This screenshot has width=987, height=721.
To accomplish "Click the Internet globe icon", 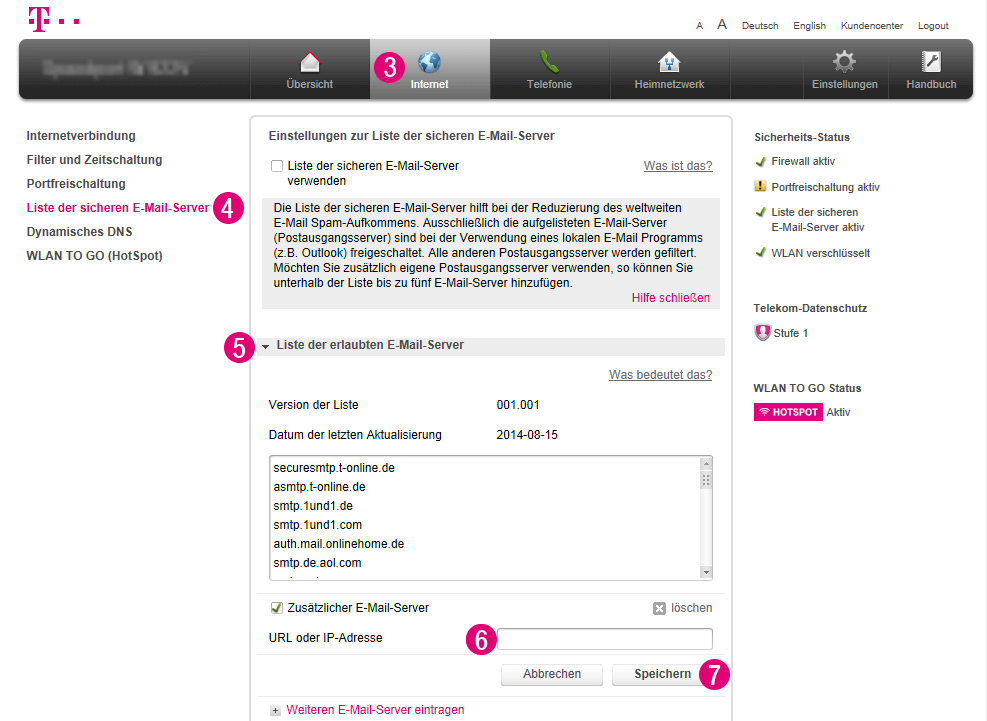I will point(429,63).
